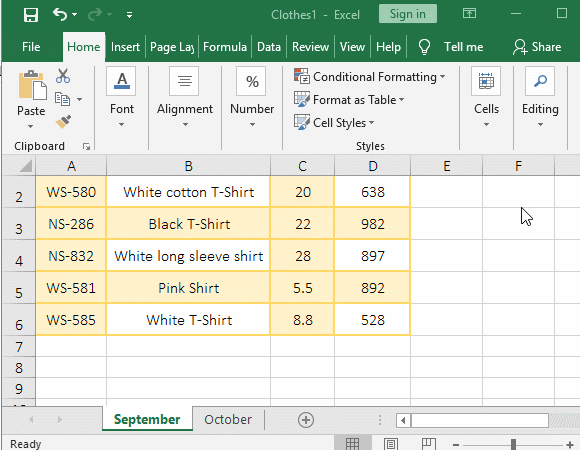
Task: Select cell Black T-Shirt
Action: 188,224
